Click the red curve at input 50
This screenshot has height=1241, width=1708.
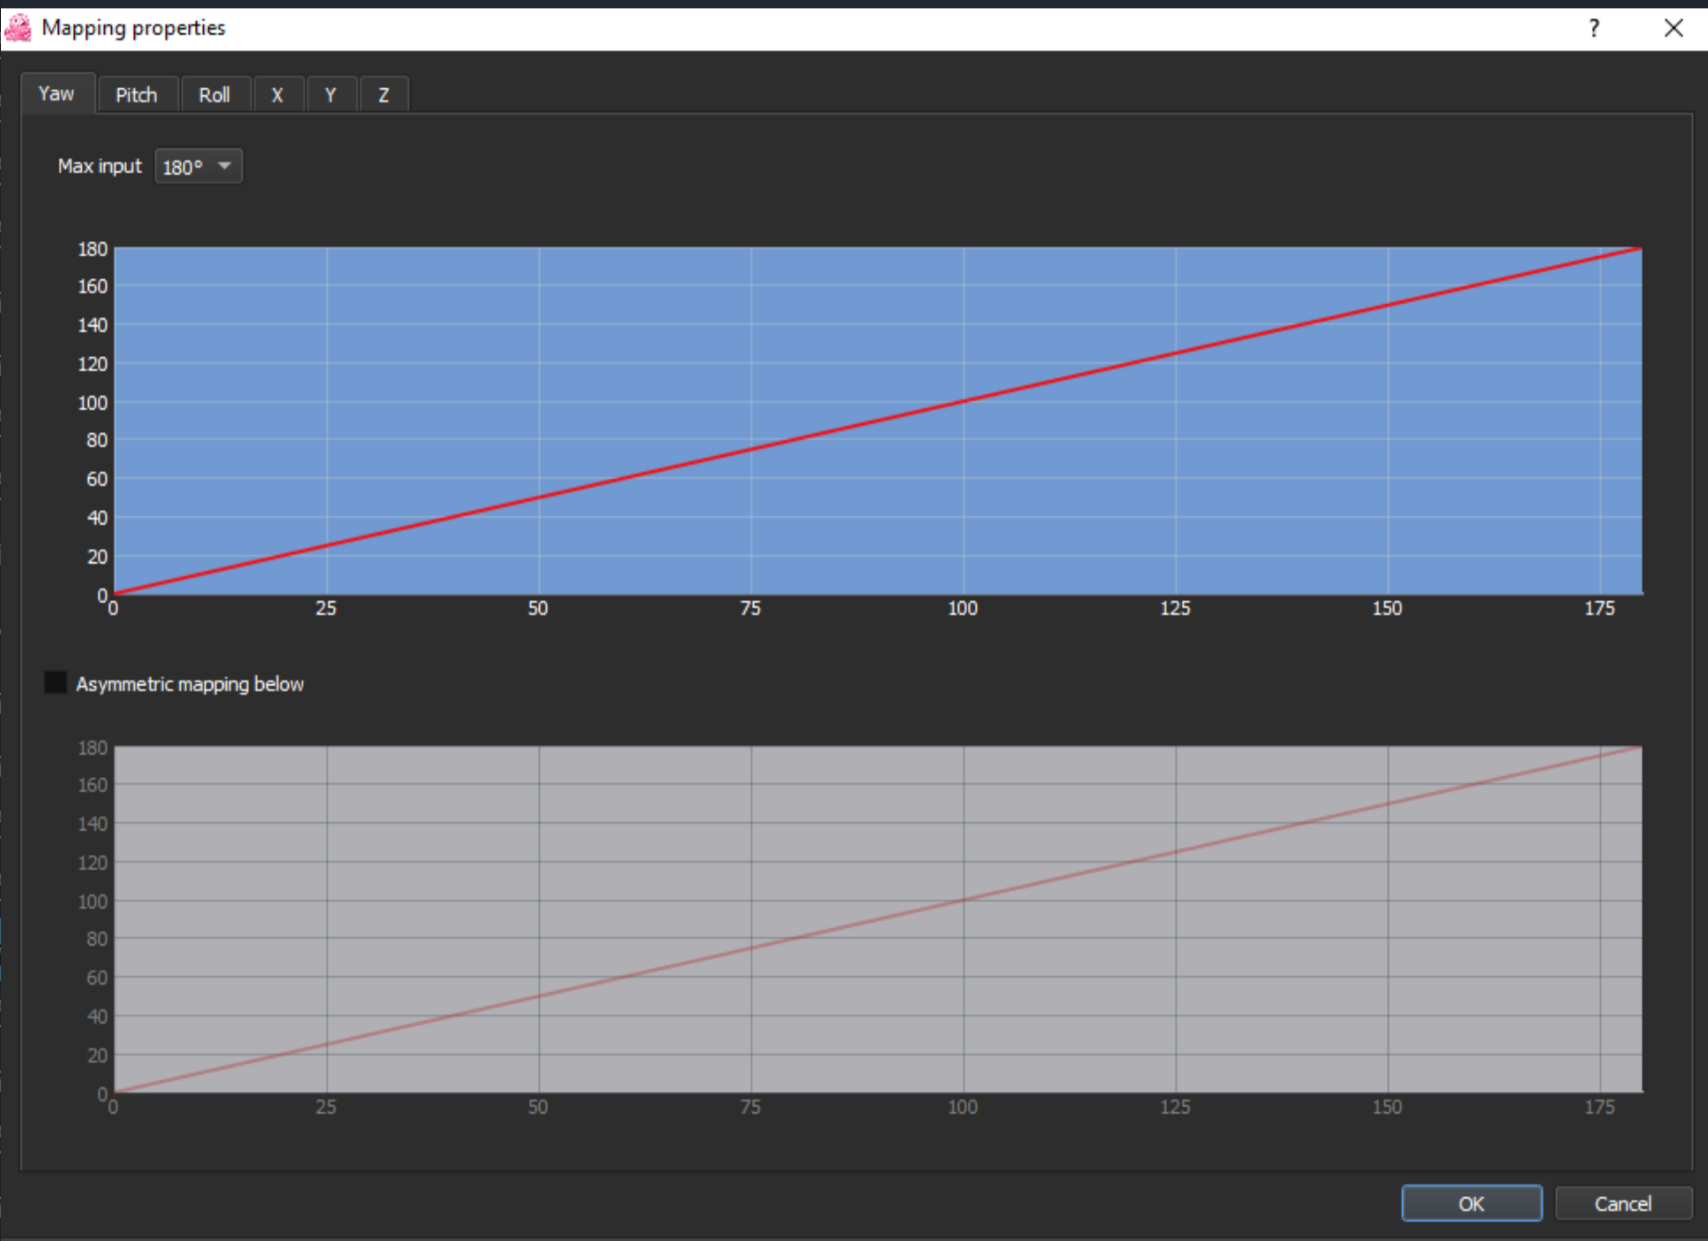tap(539, 498)
